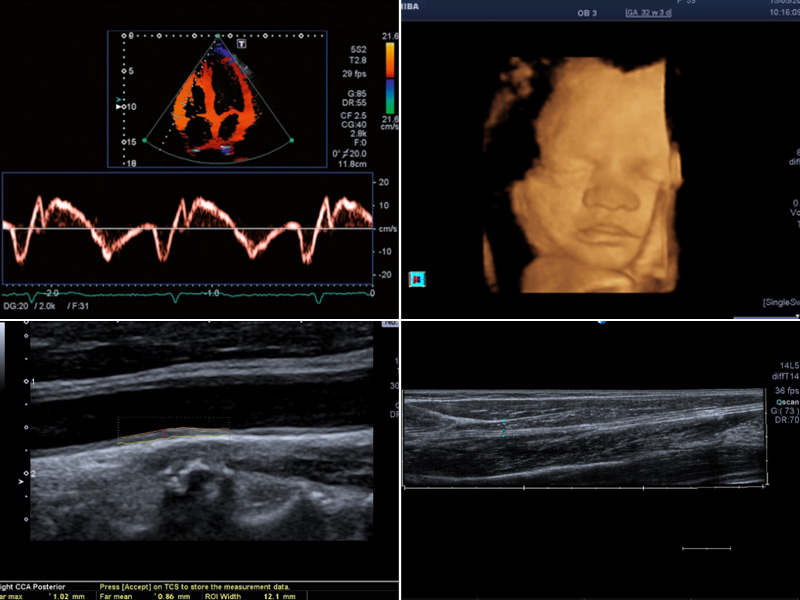Screen dimensions: 800x600
Task: Click the '11.8cm' depth value
Action: point(352,164)
